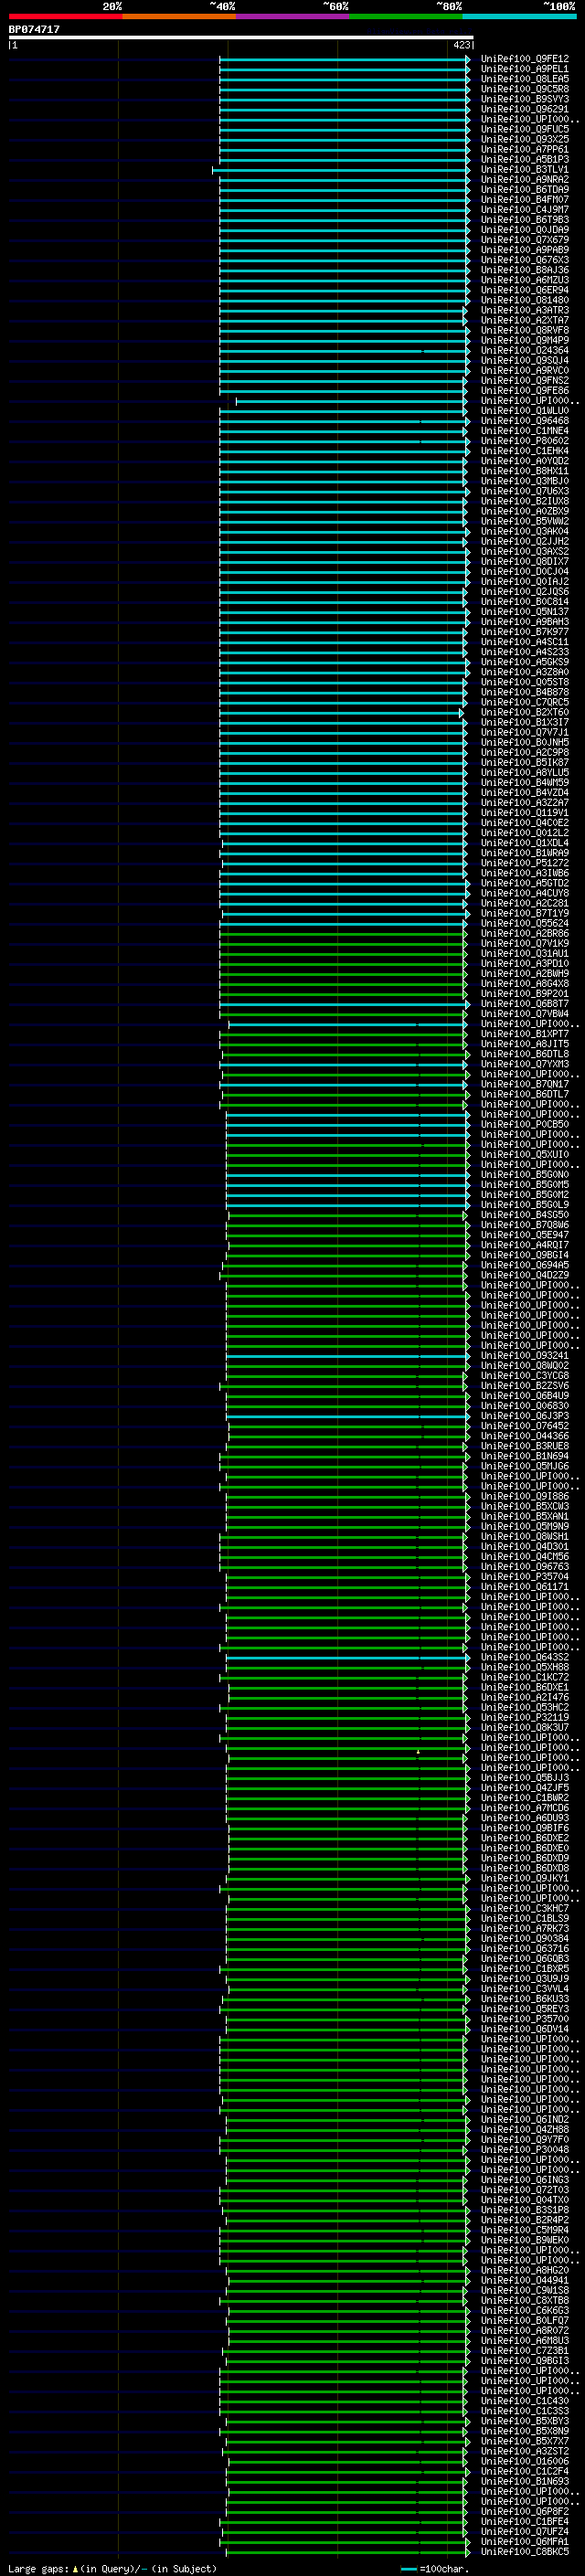
Task: Open hit UniRef100_B9SVY3
Action: point(525,99)
